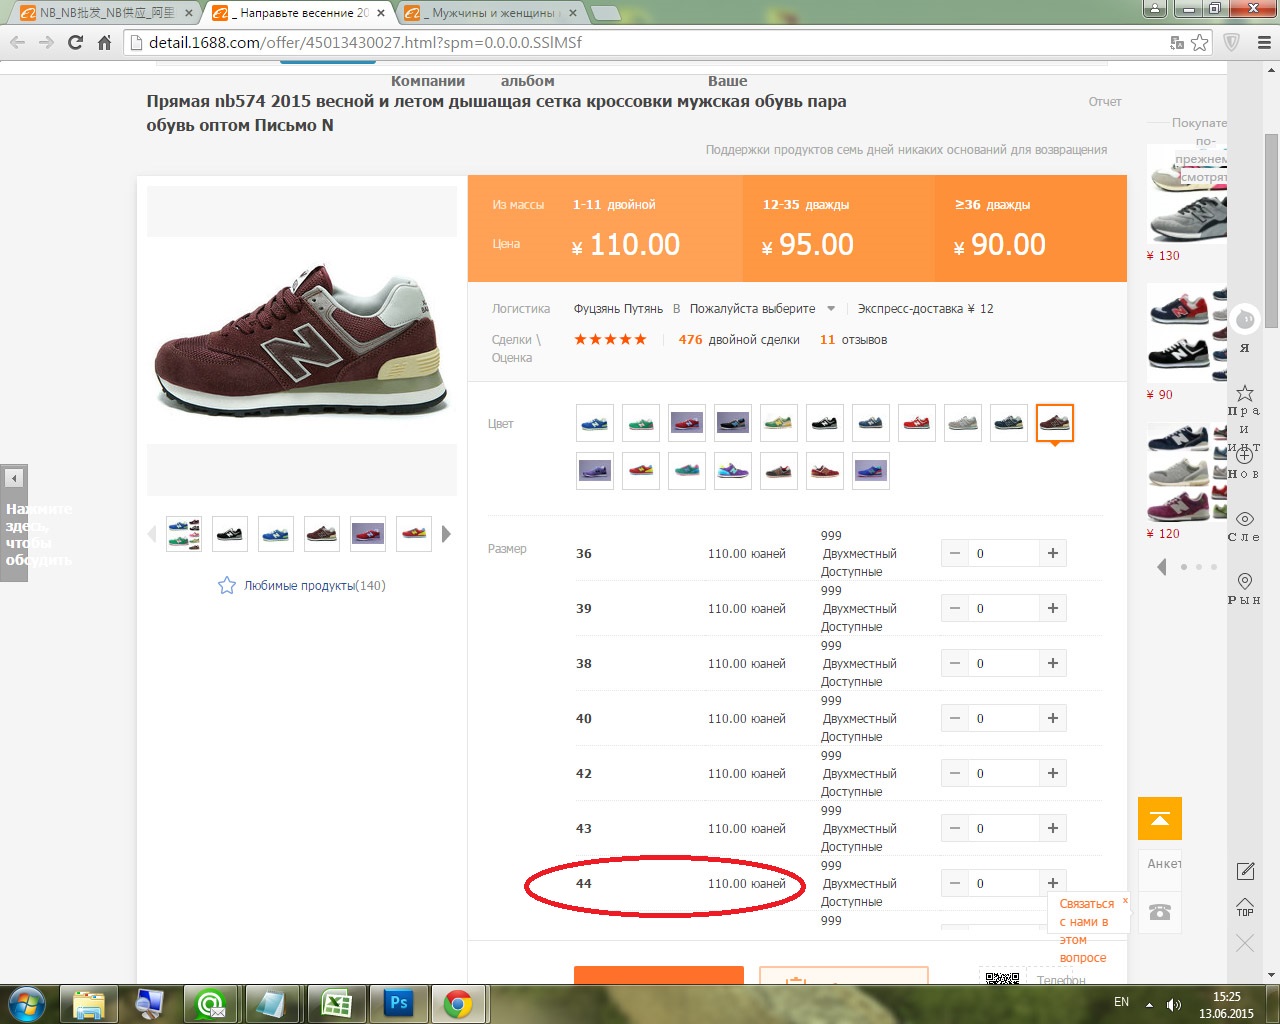Open Chrome from taskbar

pos(458,1003)
